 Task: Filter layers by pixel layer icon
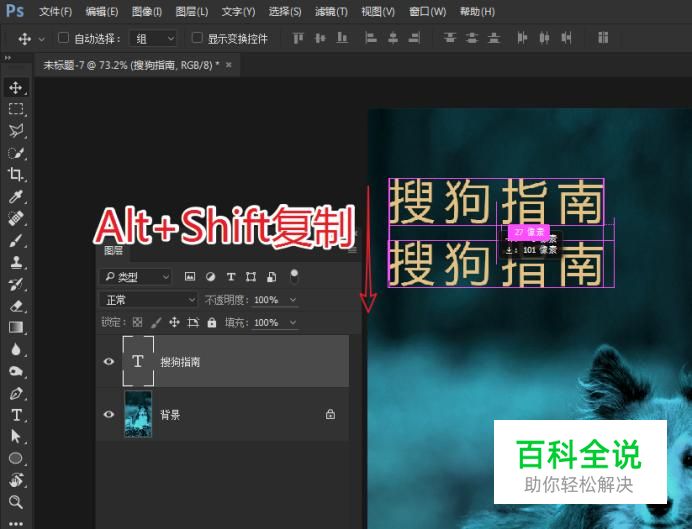click(x=190, y=277)
